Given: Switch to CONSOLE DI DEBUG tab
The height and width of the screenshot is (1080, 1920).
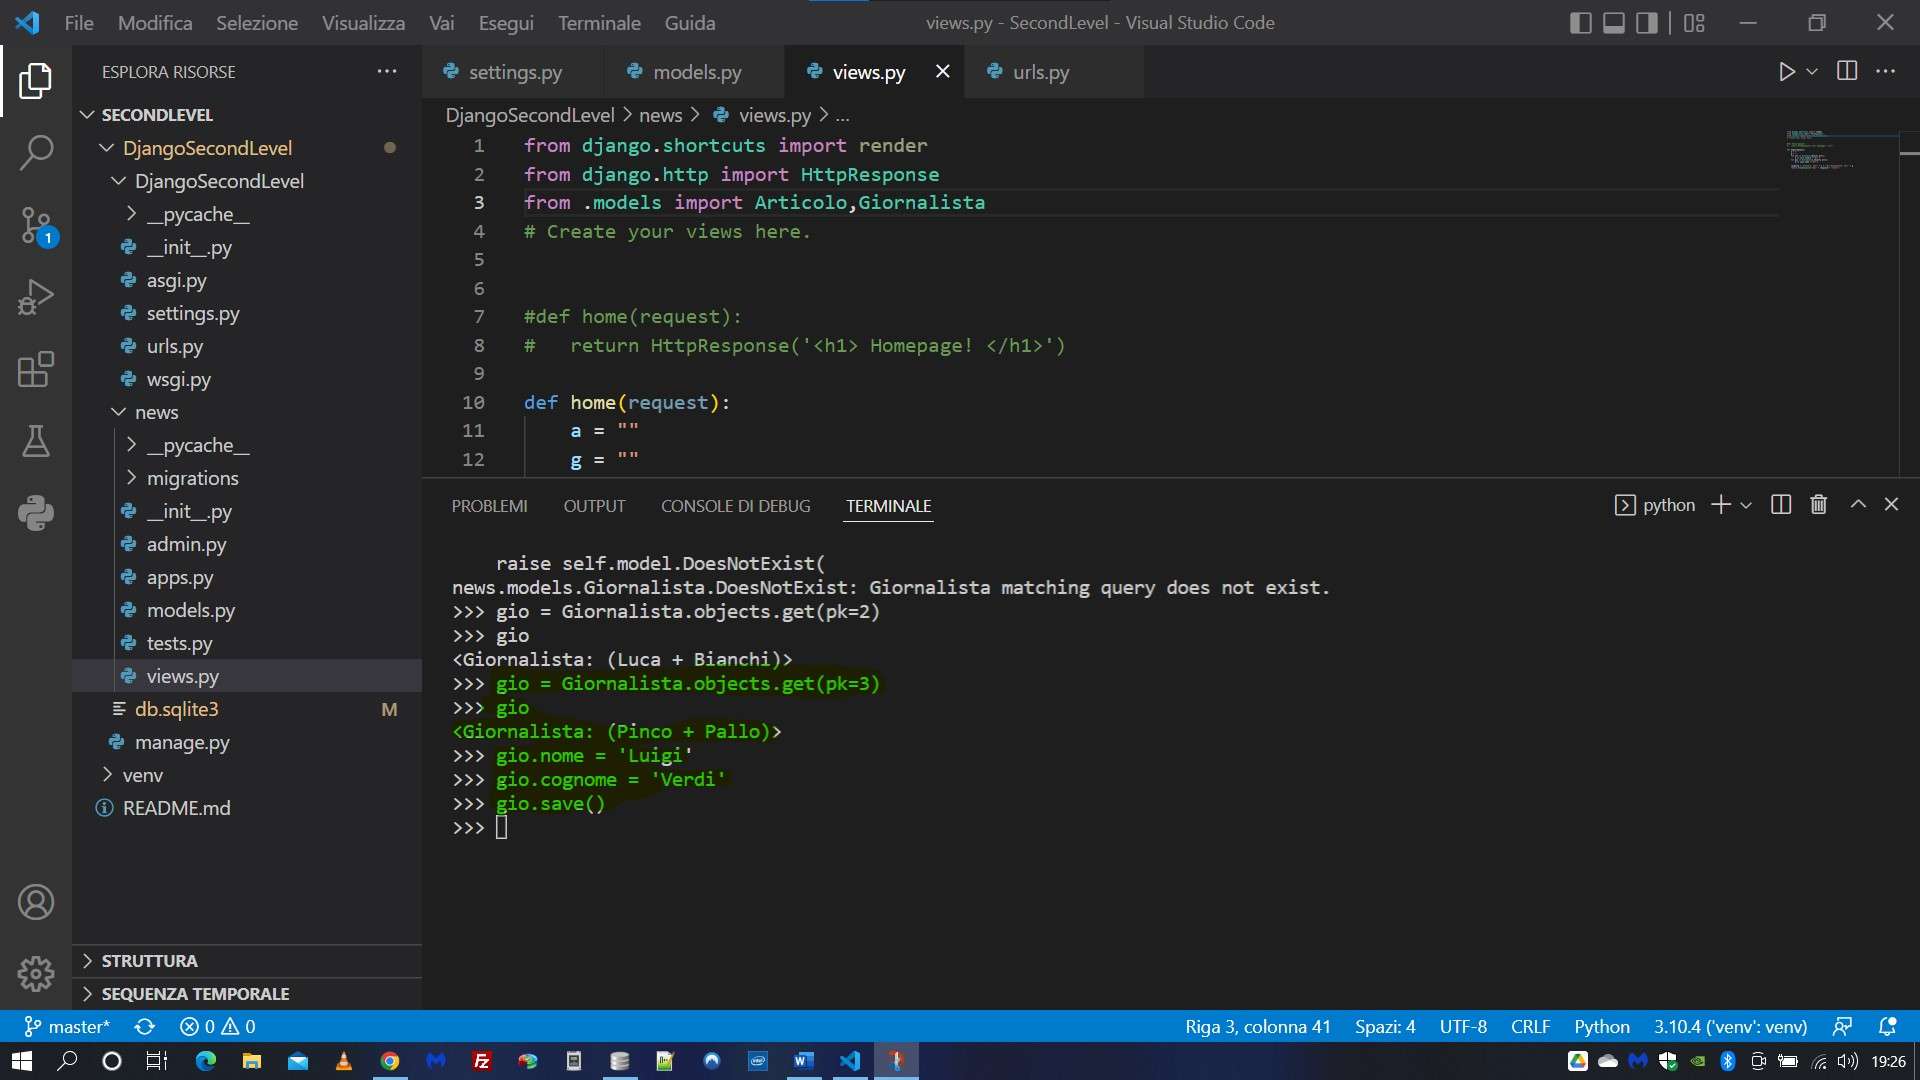Looking at the screenshot, I should pyautogui.click(x=735, y=506).
